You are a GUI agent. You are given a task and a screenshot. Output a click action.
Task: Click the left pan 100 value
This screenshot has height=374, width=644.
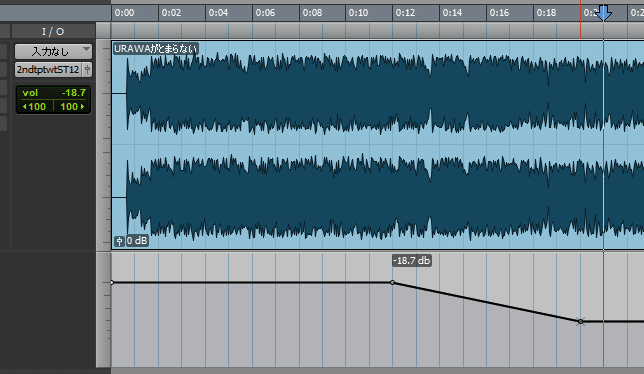point(34,107)
